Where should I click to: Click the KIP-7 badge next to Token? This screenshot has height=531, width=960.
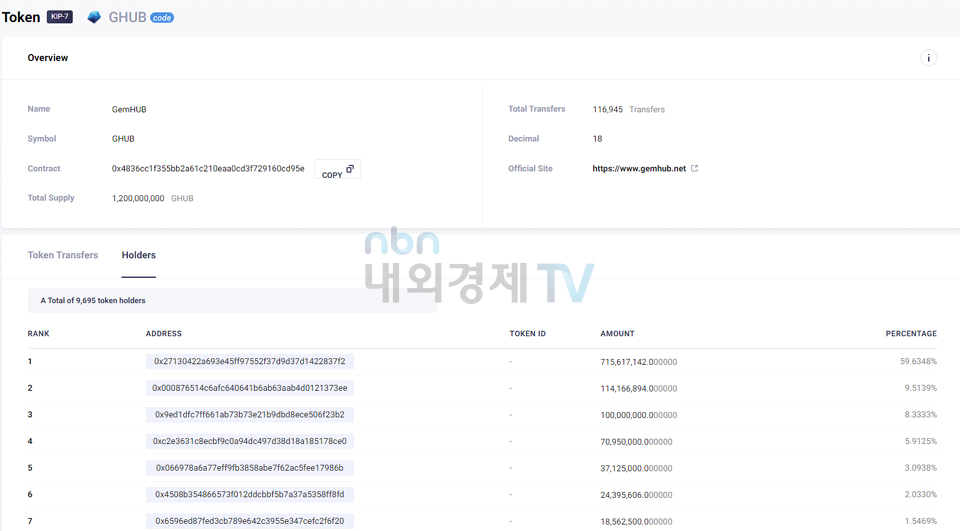[60, 17]
